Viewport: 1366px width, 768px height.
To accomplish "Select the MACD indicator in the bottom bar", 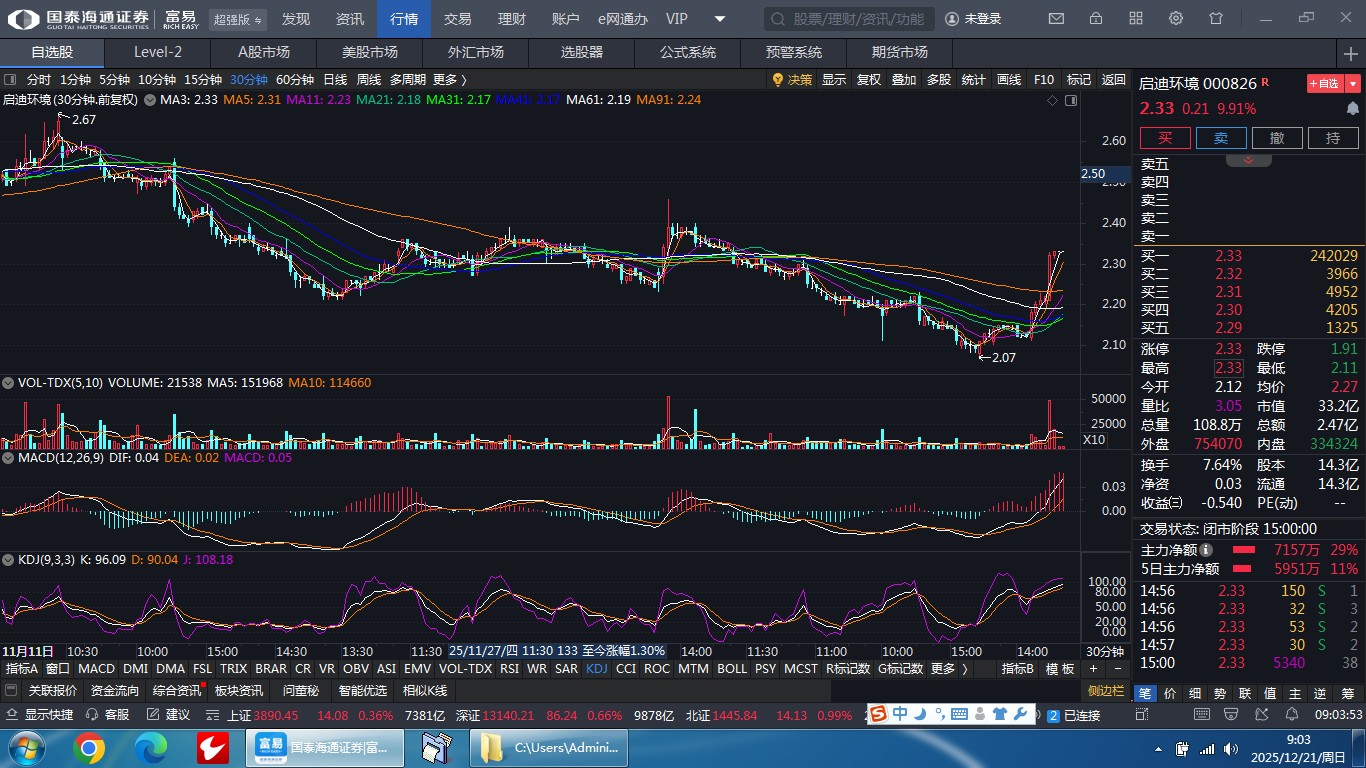I will click(96, 668).
